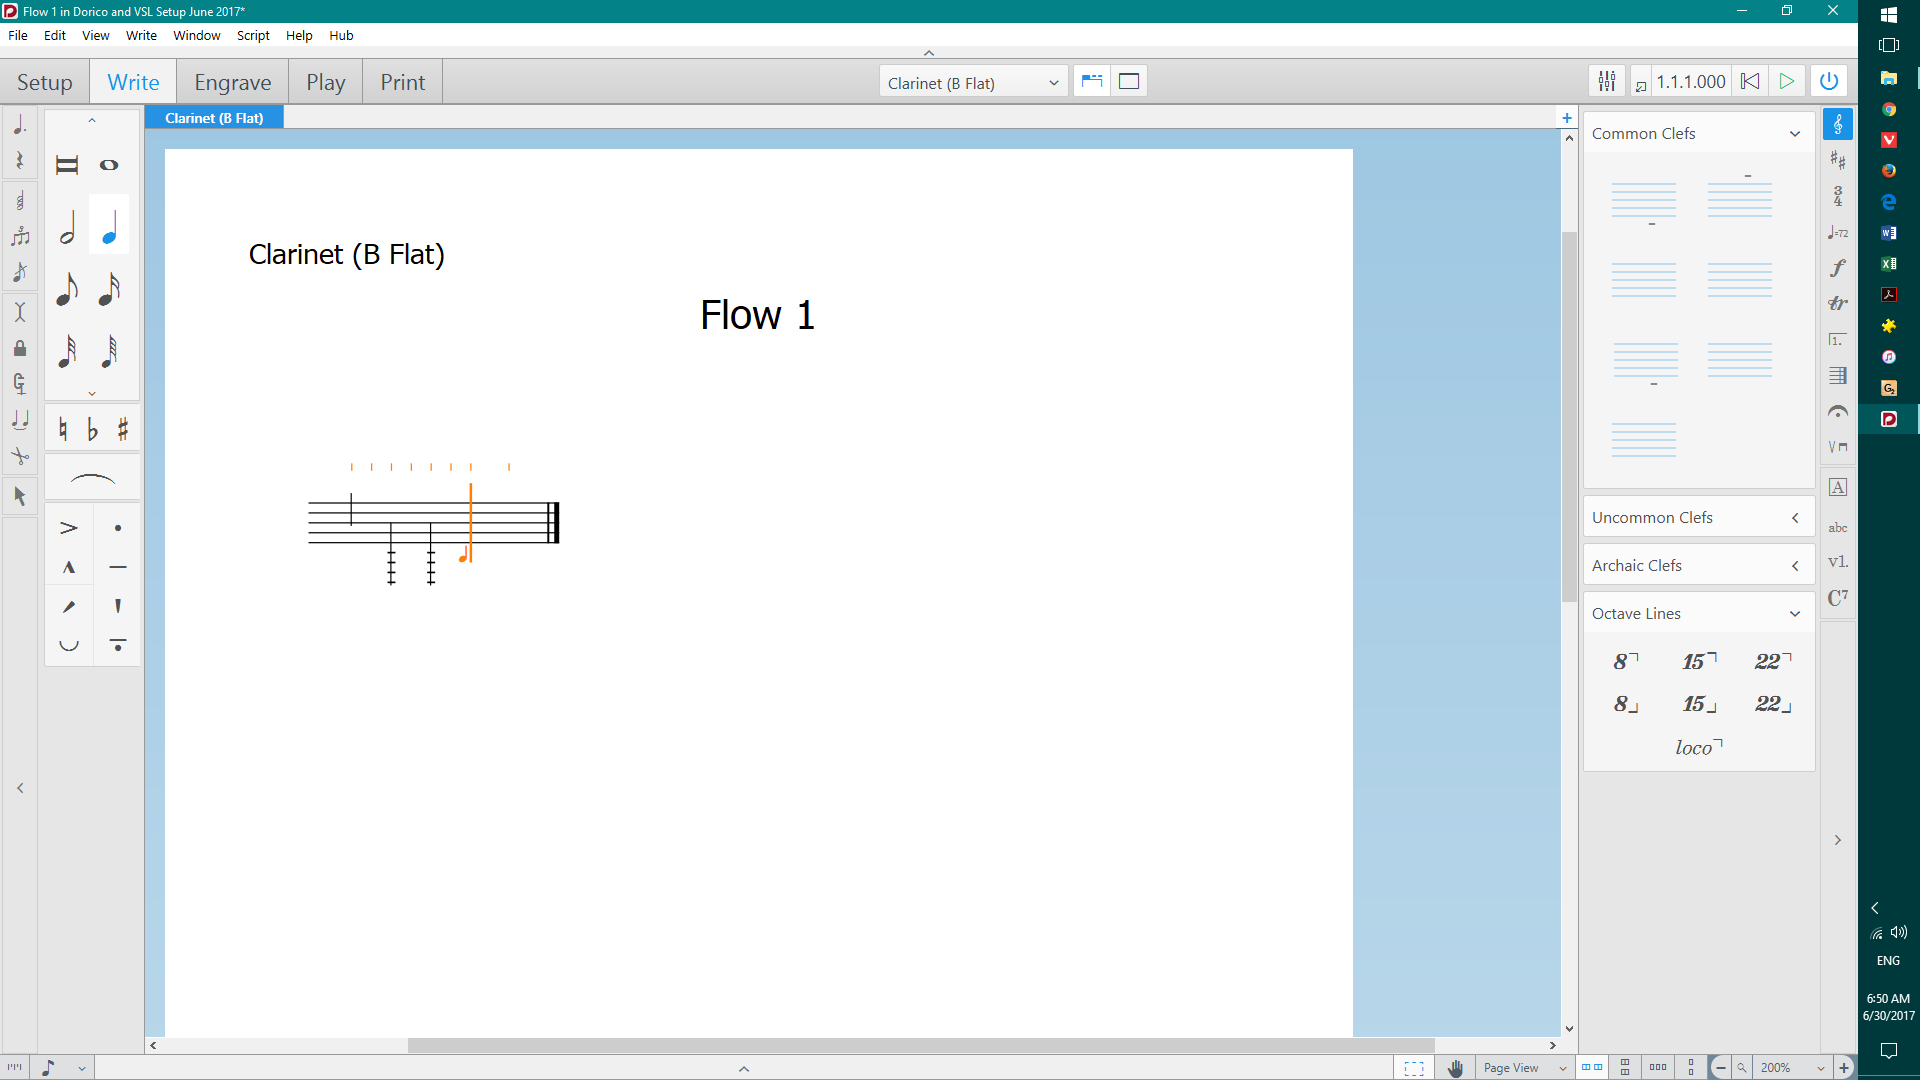
Task: Click the zoom in plus button
Action: click(x=1844, y=1068)
